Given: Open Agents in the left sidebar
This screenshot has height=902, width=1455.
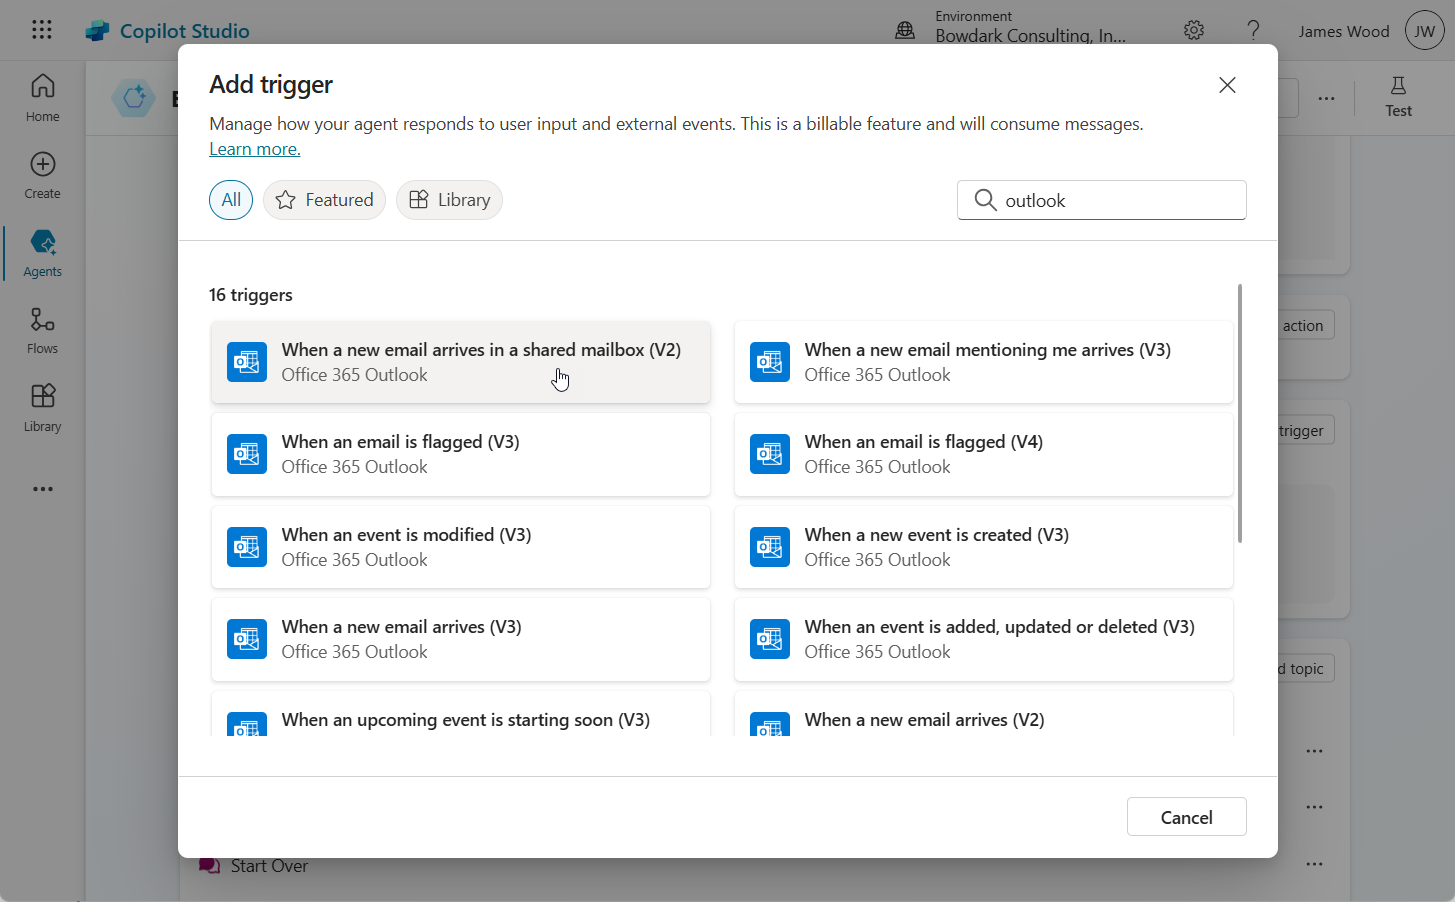Looking at the screenshot, I should point(42,252).
